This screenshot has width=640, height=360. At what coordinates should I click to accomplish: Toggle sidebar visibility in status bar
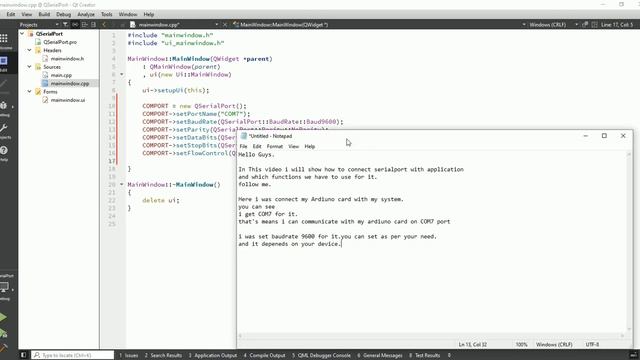coord(23,355)
